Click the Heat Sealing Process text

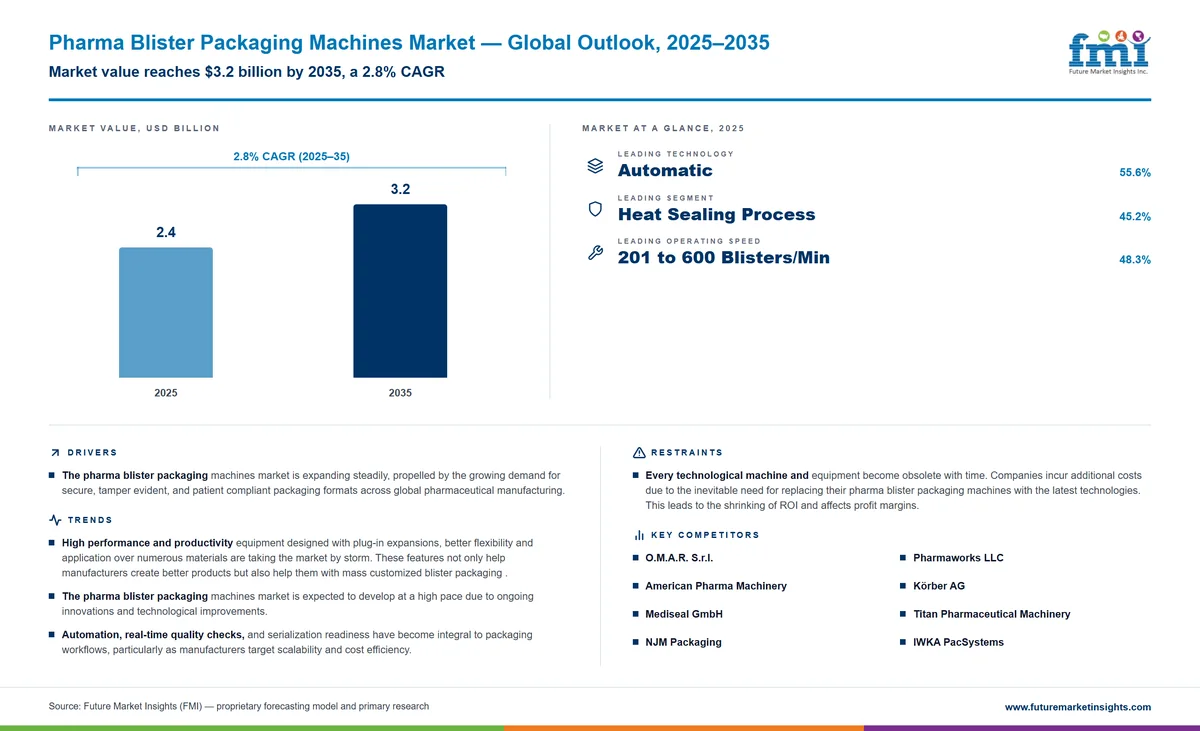coord(716,215)
